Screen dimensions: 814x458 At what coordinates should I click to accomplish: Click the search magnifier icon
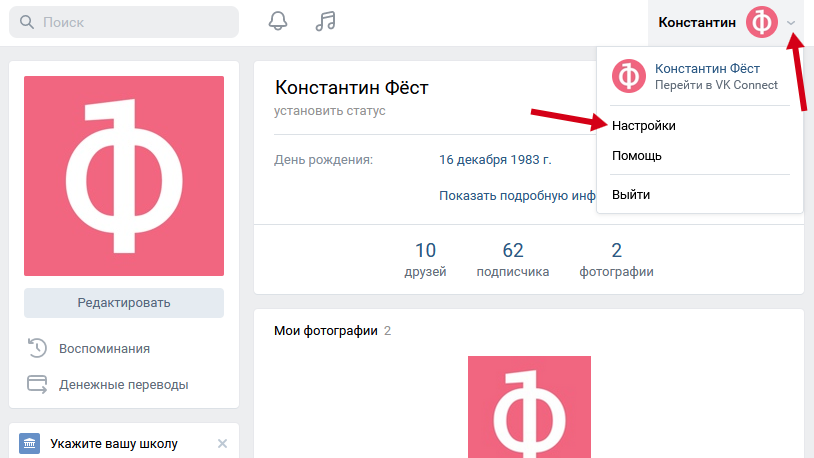[26, 22]
